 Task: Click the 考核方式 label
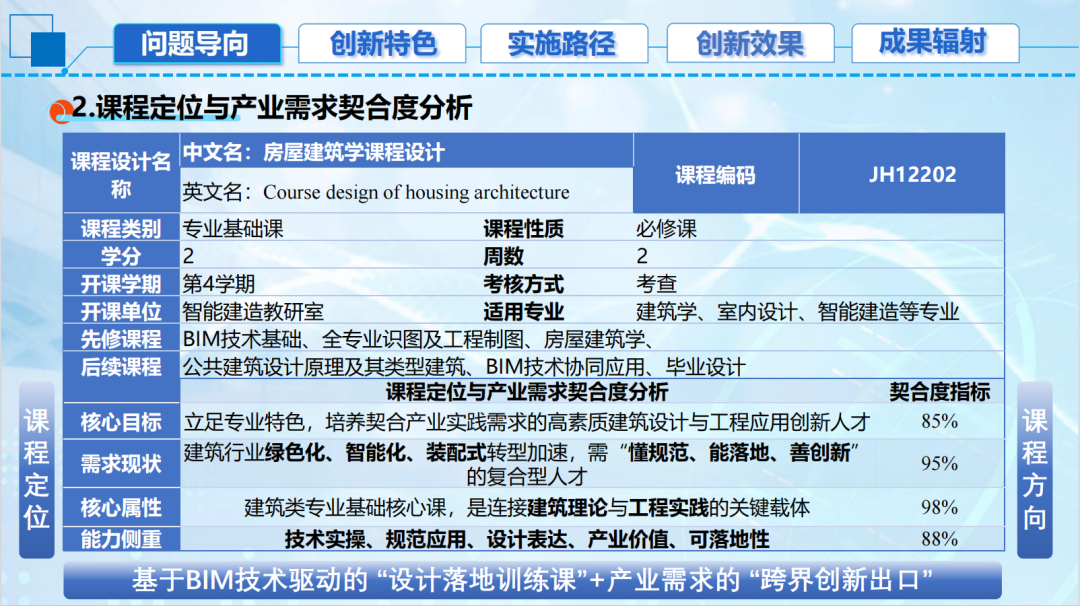click(x=523, y=284)
